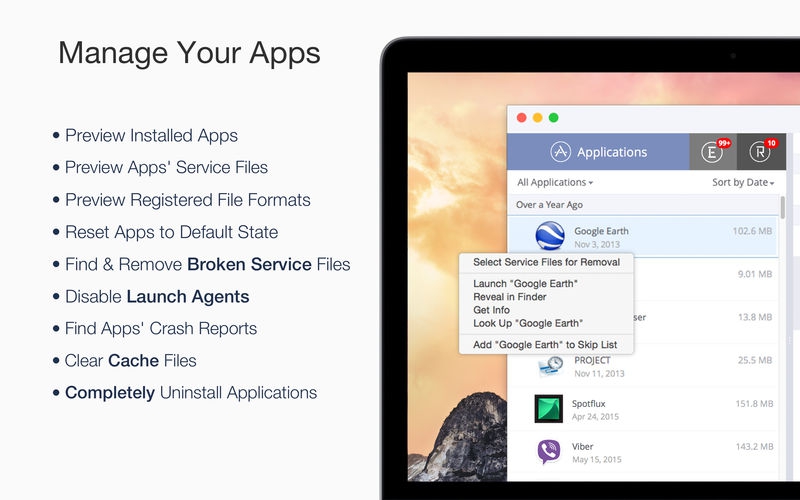
Task: Select the Google Earth globe icon
Action: coord(549,236)
